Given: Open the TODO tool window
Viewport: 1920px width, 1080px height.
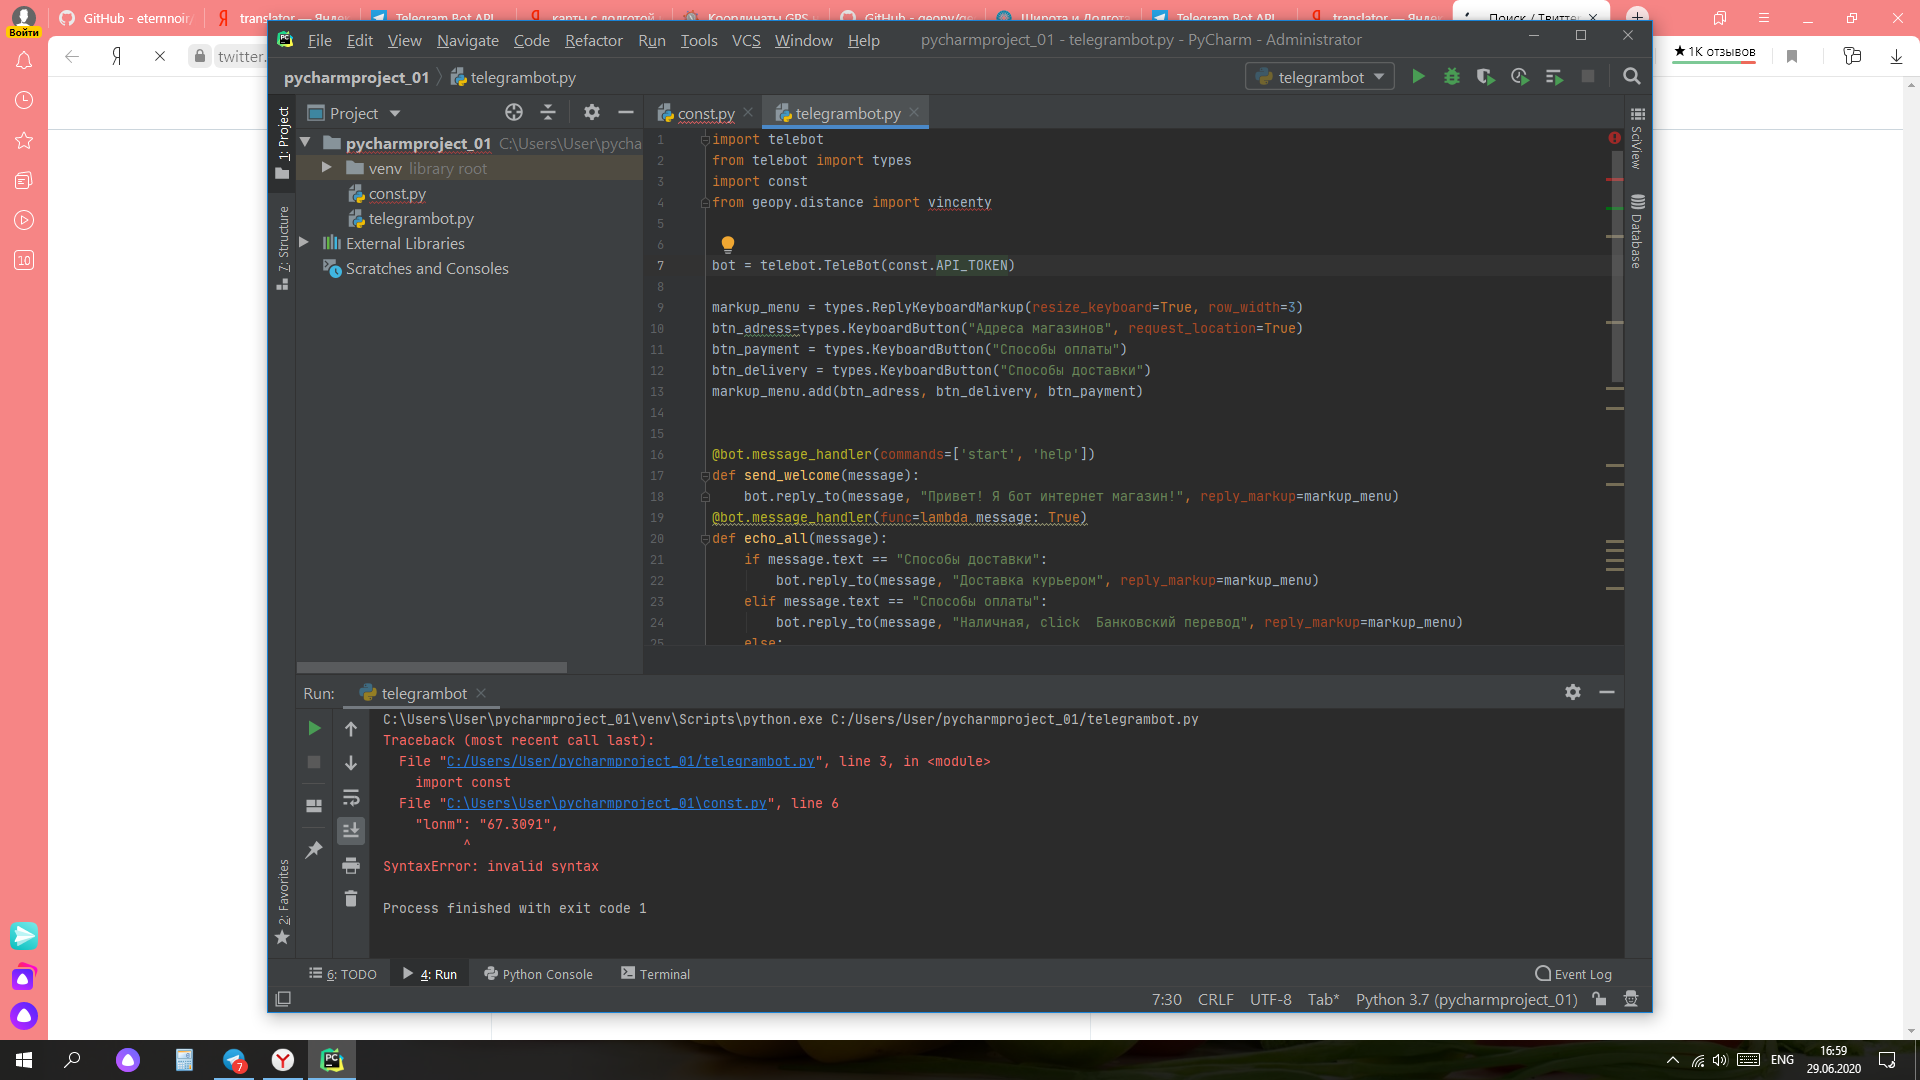Looking at the screenshot, I should point(343,974).
